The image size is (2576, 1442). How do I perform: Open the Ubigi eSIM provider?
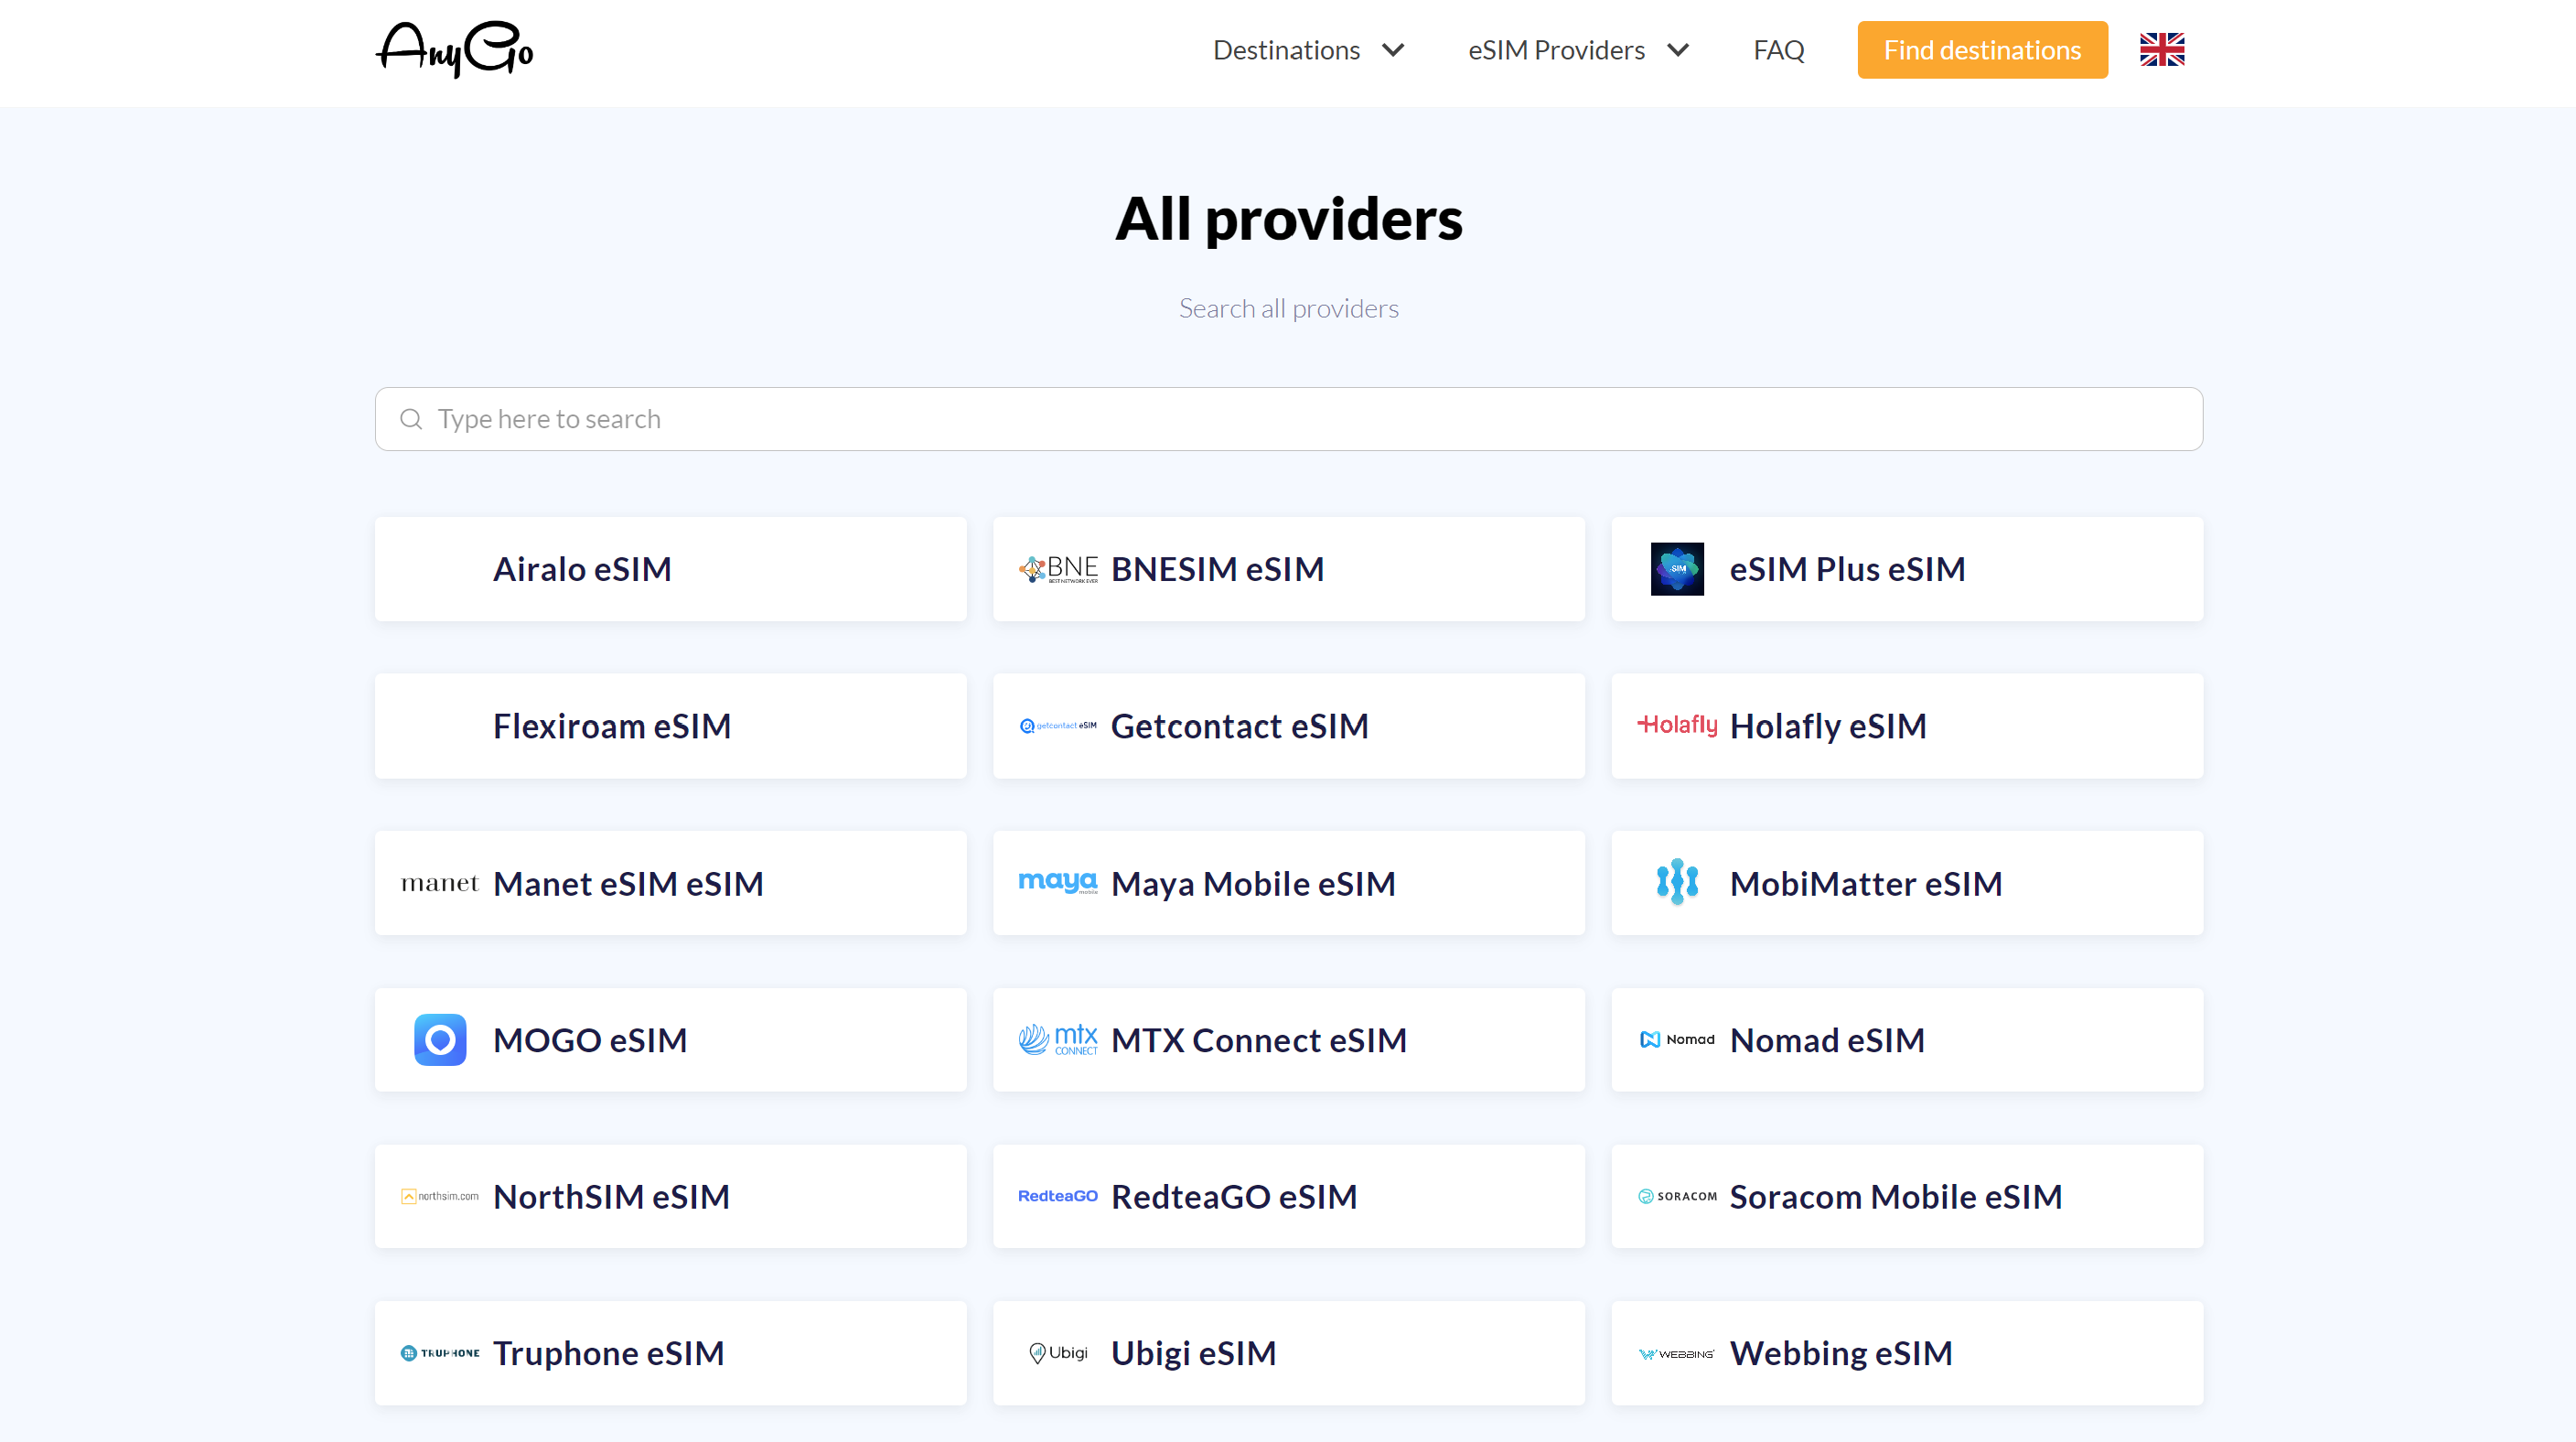1288,1353
